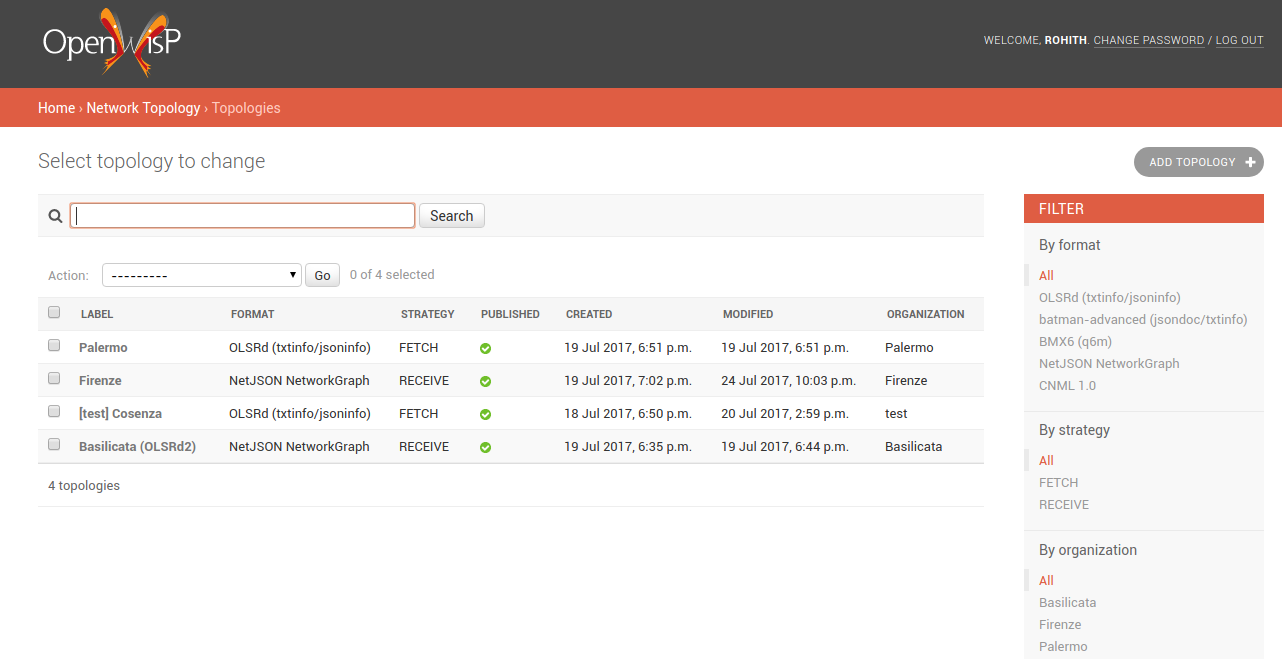Focus the search input field
This screenshot has width=1282, height=659.
[x=242, y=216]
